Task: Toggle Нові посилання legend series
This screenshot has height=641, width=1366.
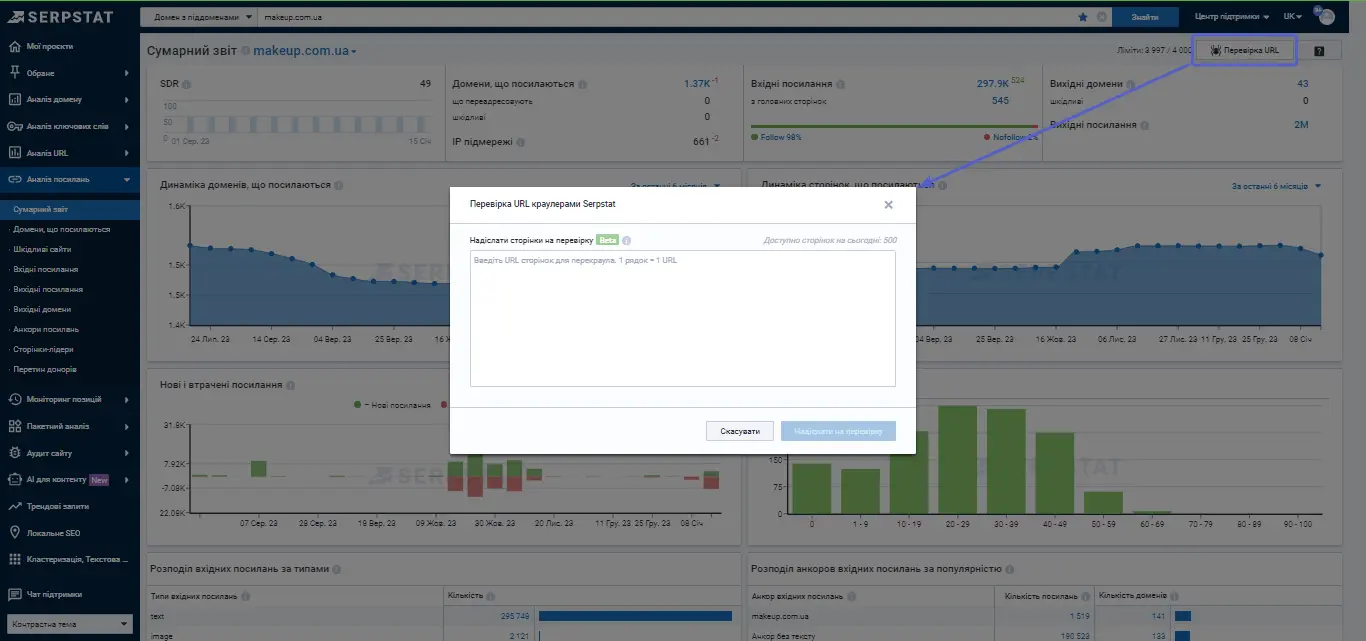Action: pos(392,405)
